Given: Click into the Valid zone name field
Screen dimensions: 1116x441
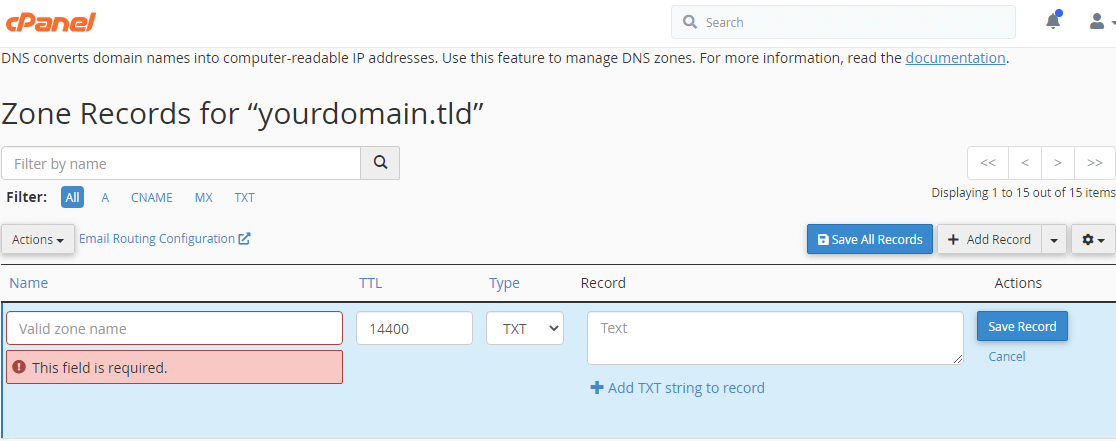Looking at the screenshot, I should [174, 328].
